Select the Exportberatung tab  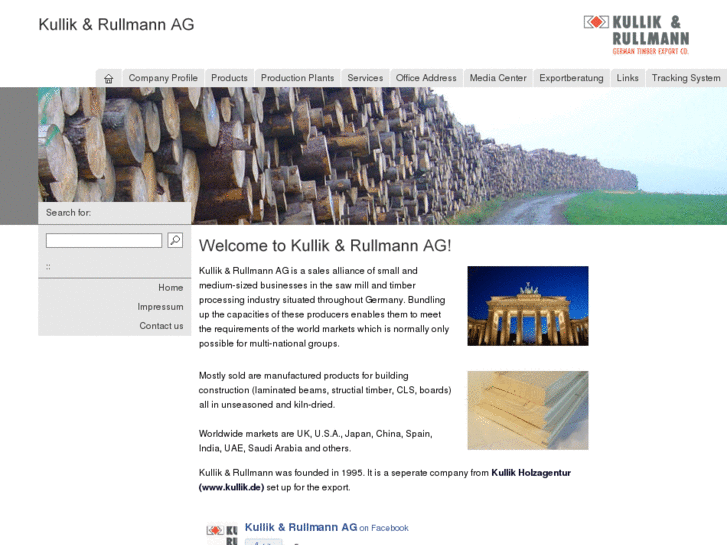click(571, 78)
